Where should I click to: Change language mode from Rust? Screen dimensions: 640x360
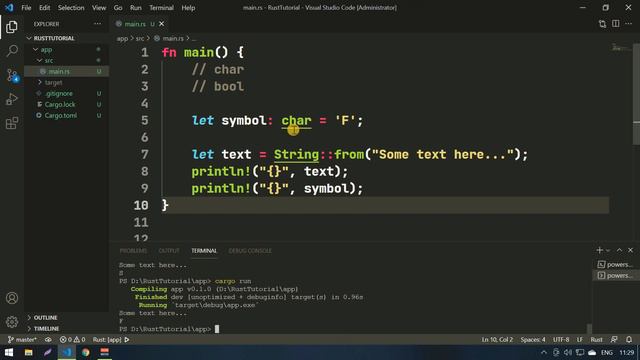(596, 340)
